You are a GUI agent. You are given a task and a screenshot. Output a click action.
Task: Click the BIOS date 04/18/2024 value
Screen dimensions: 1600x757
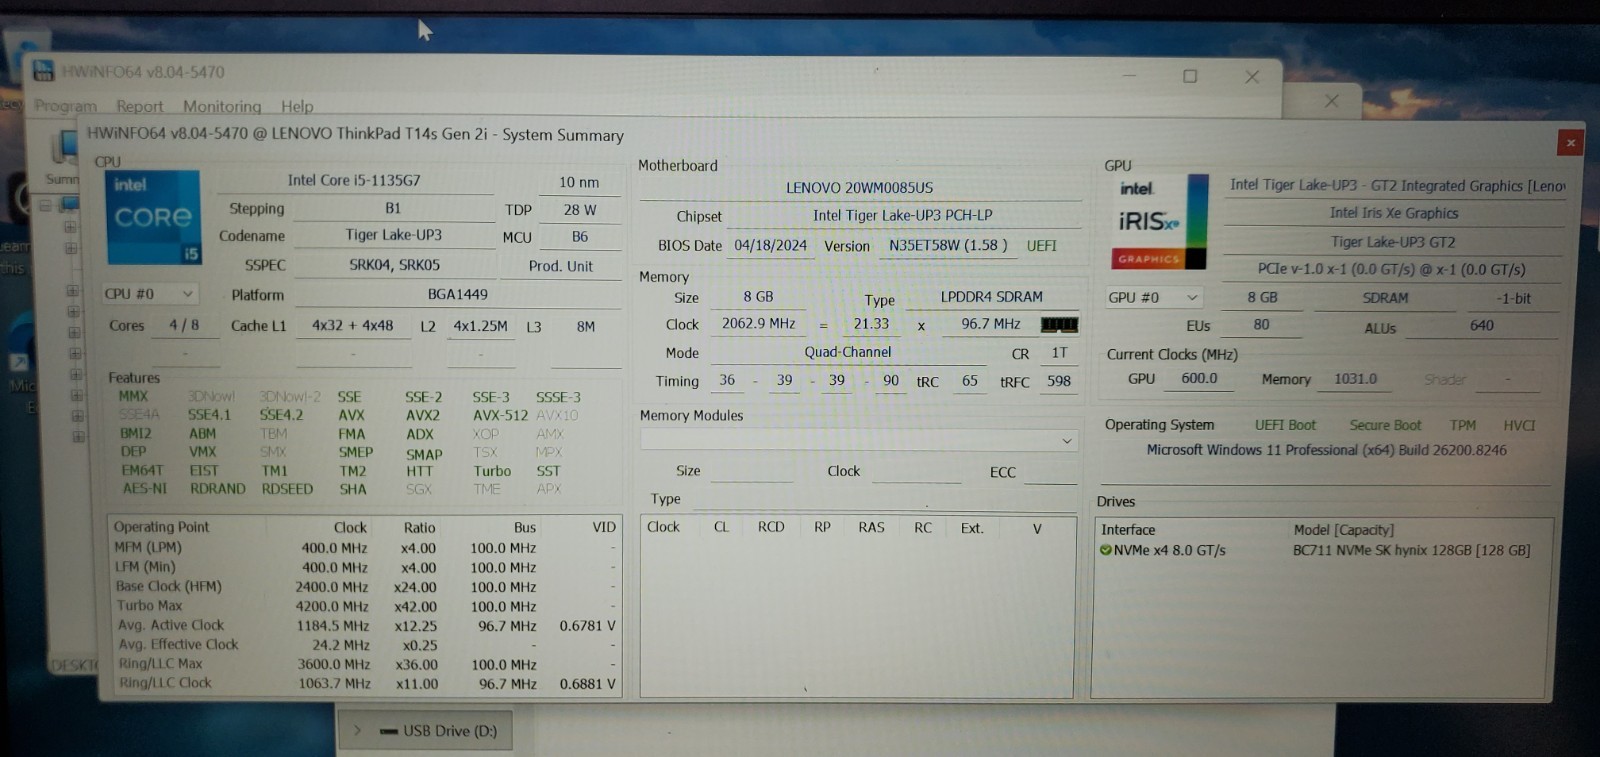[770, 245]
